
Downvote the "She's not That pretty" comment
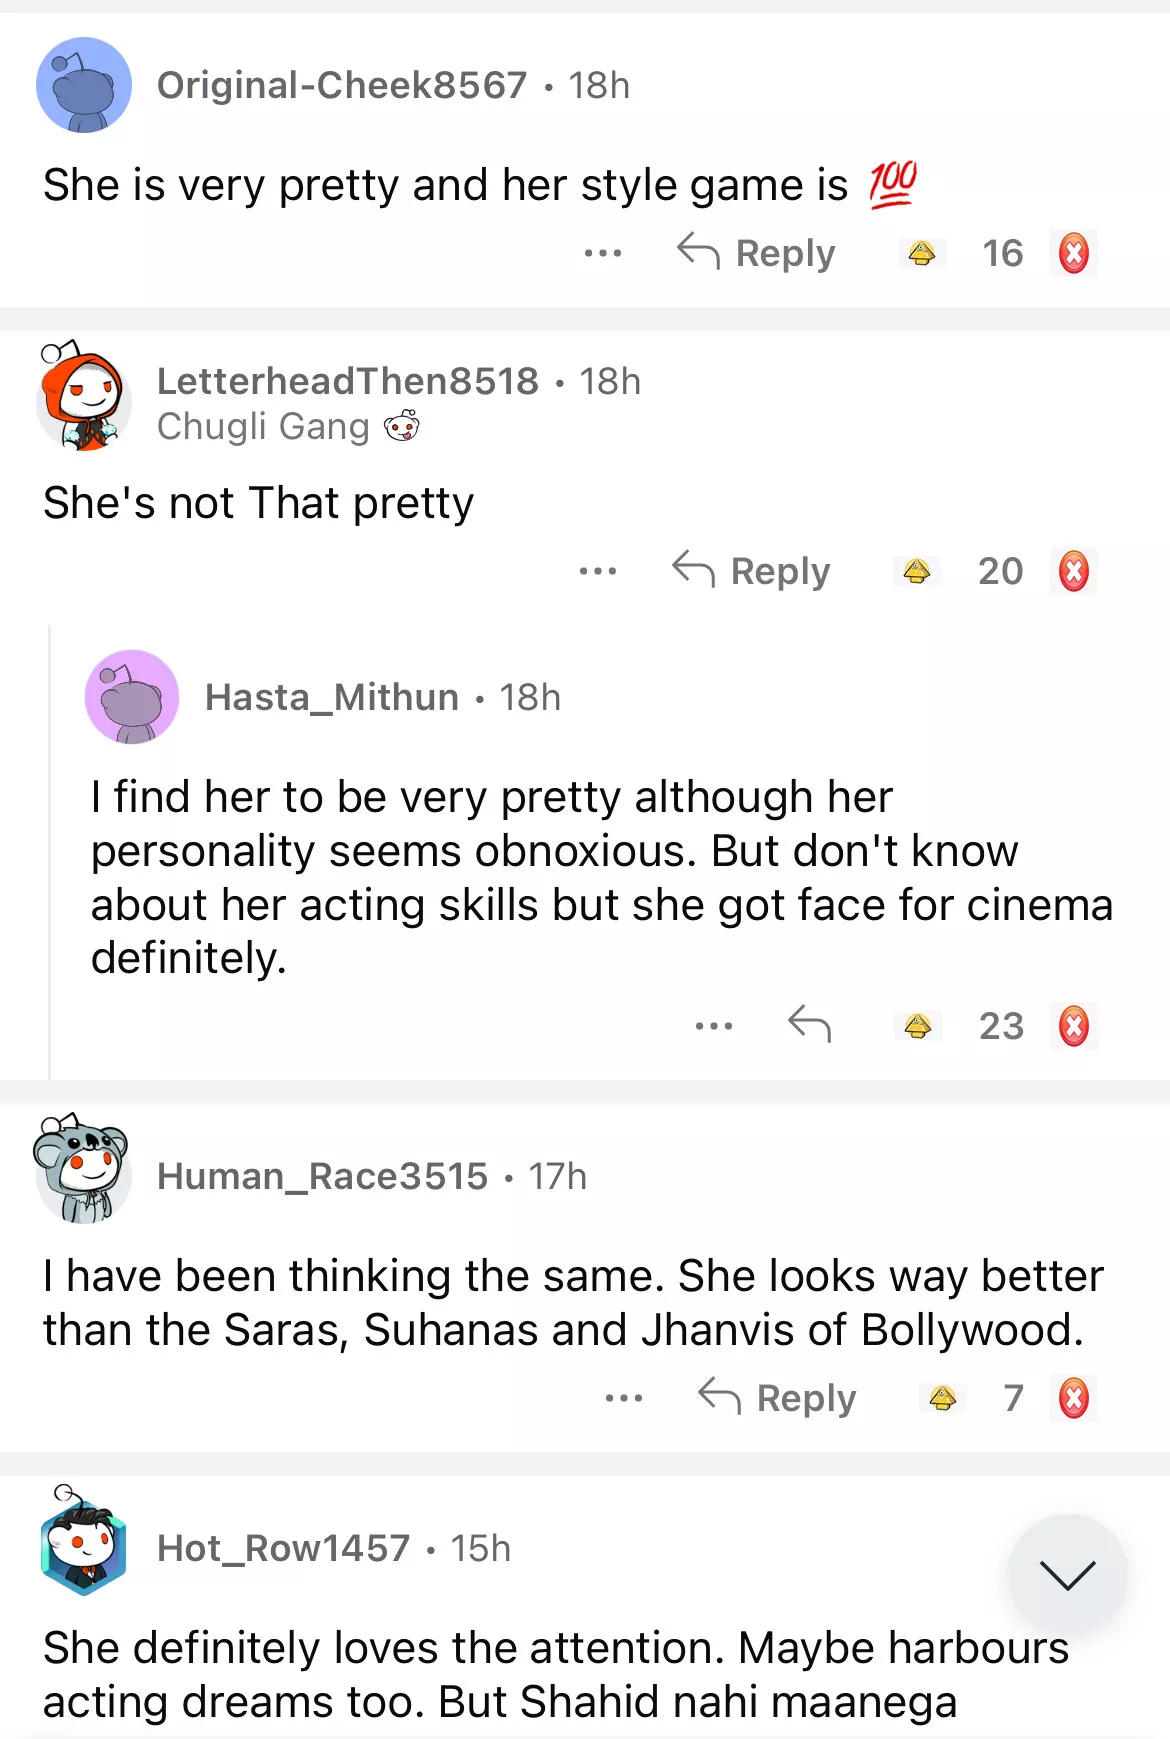pos(1073,571)
